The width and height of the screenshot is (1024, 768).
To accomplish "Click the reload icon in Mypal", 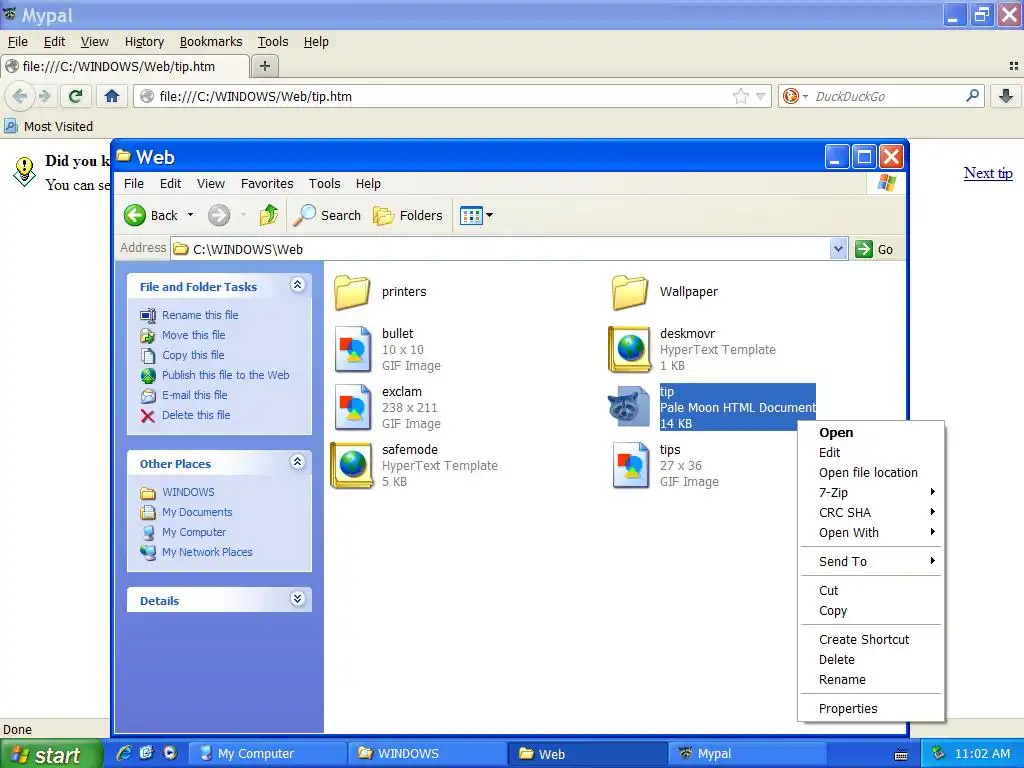I will coord(75,97).
